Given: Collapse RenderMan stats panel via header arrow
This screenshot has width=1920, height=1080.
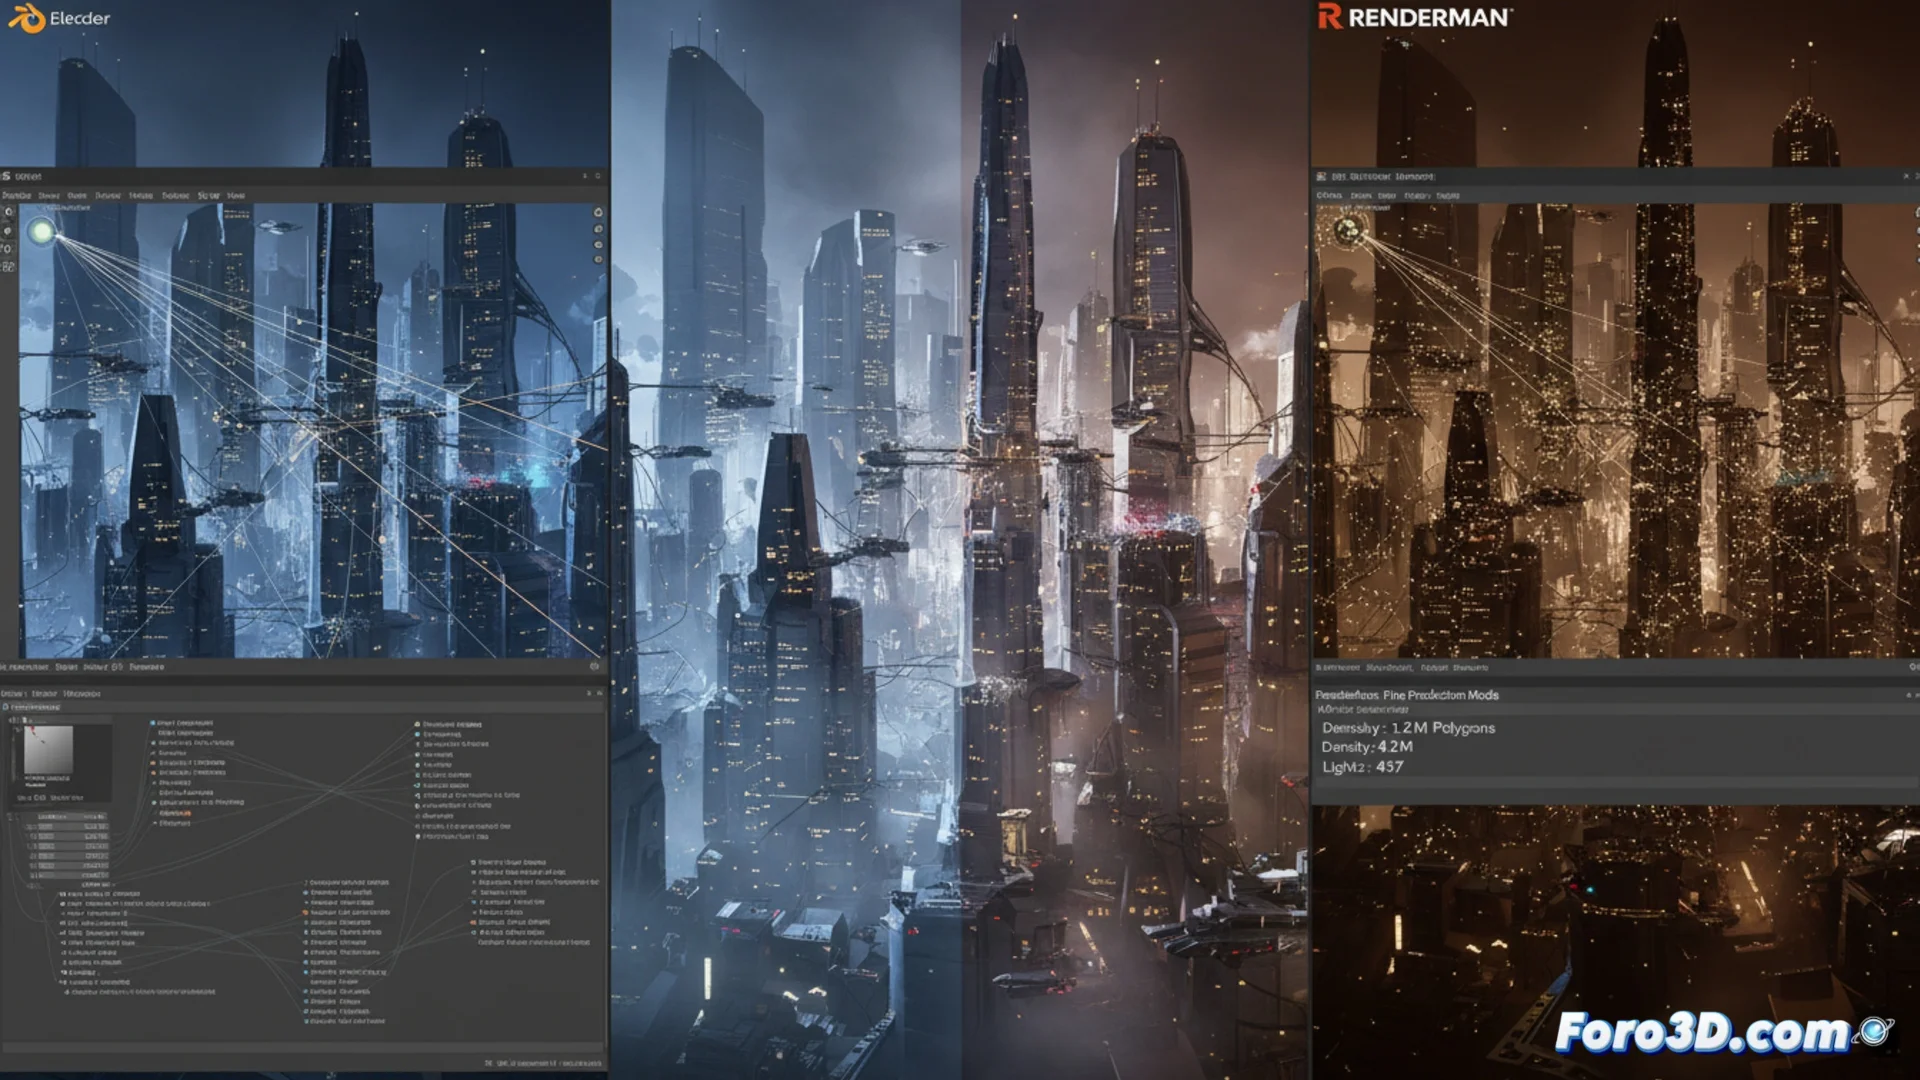Looking at the screenshot, I should click(1908, 695).
